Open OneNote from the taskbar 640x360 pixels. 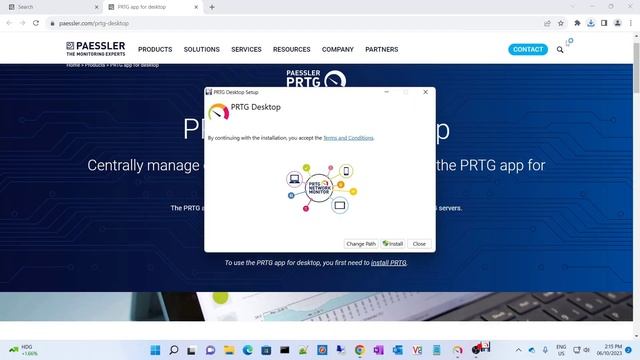click(378, 350)
